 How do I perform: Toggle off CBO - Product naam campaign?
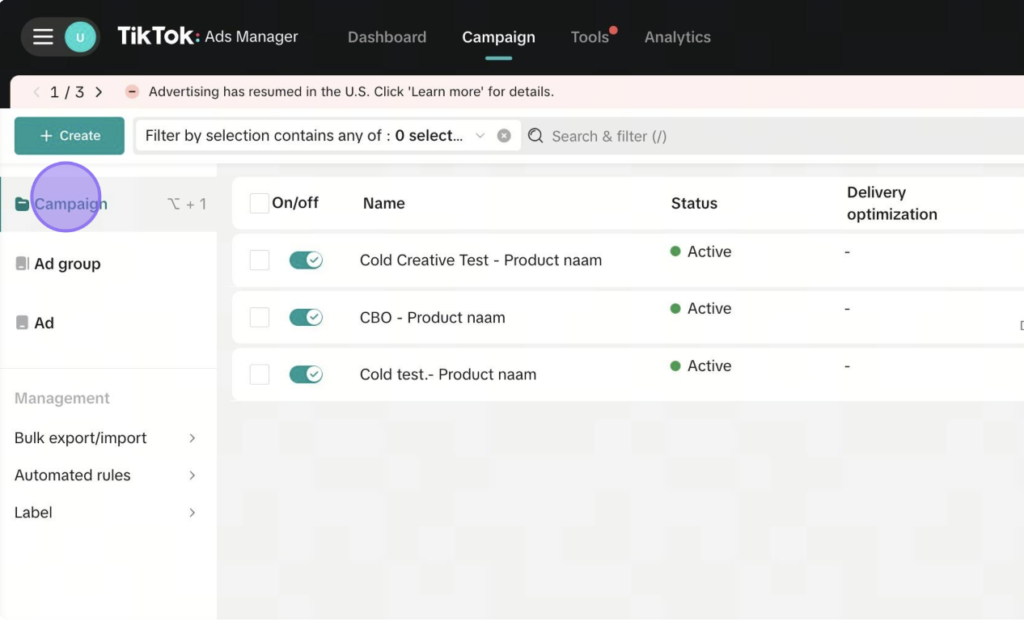coord(306,317)
